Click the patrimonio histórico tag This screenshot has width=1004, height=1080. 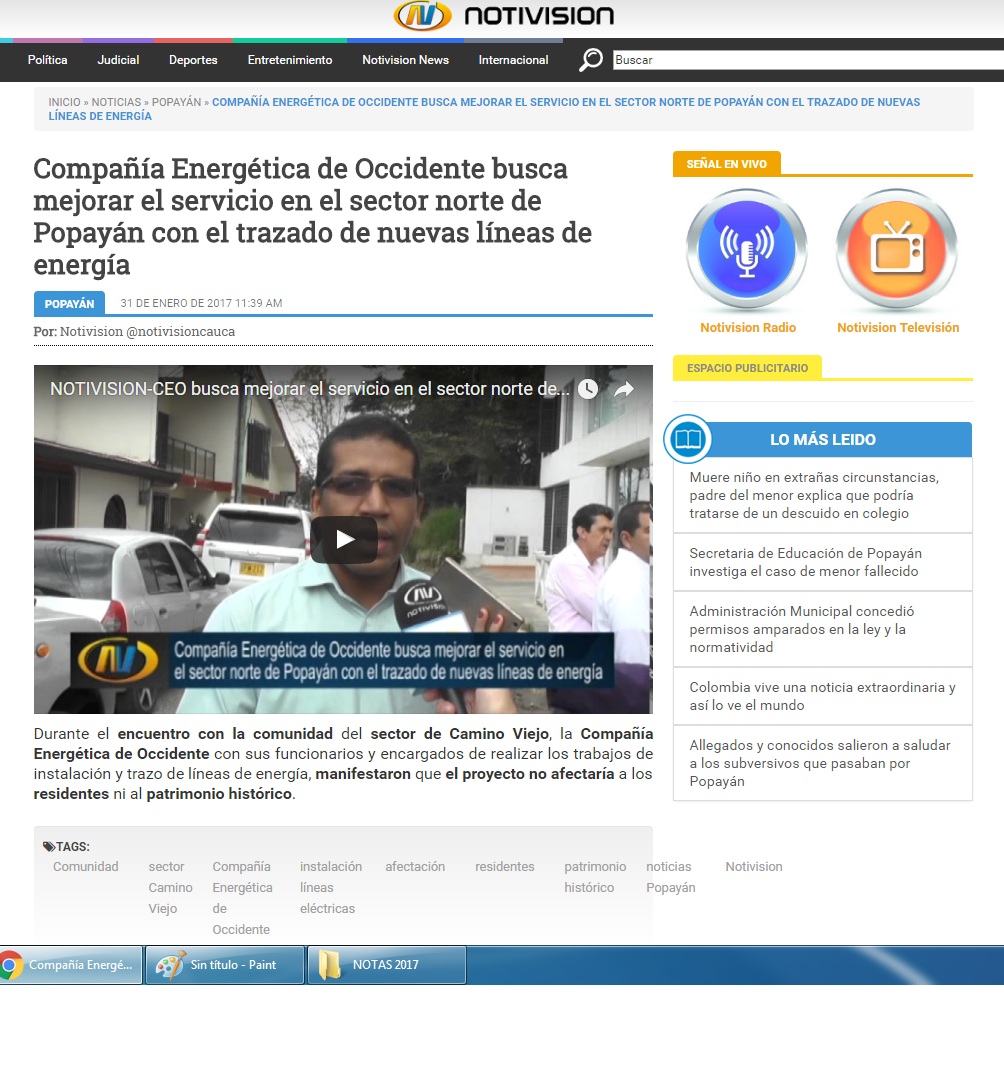(595, 877)
